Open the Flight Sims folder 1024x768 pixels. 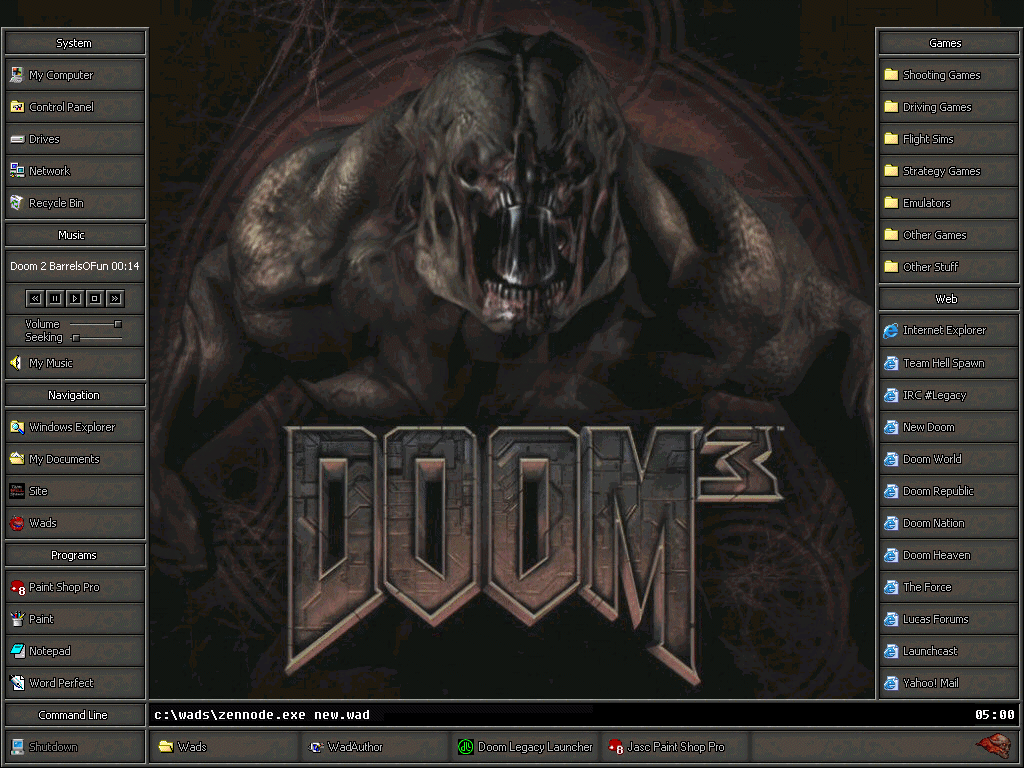(x=948, y=139)
